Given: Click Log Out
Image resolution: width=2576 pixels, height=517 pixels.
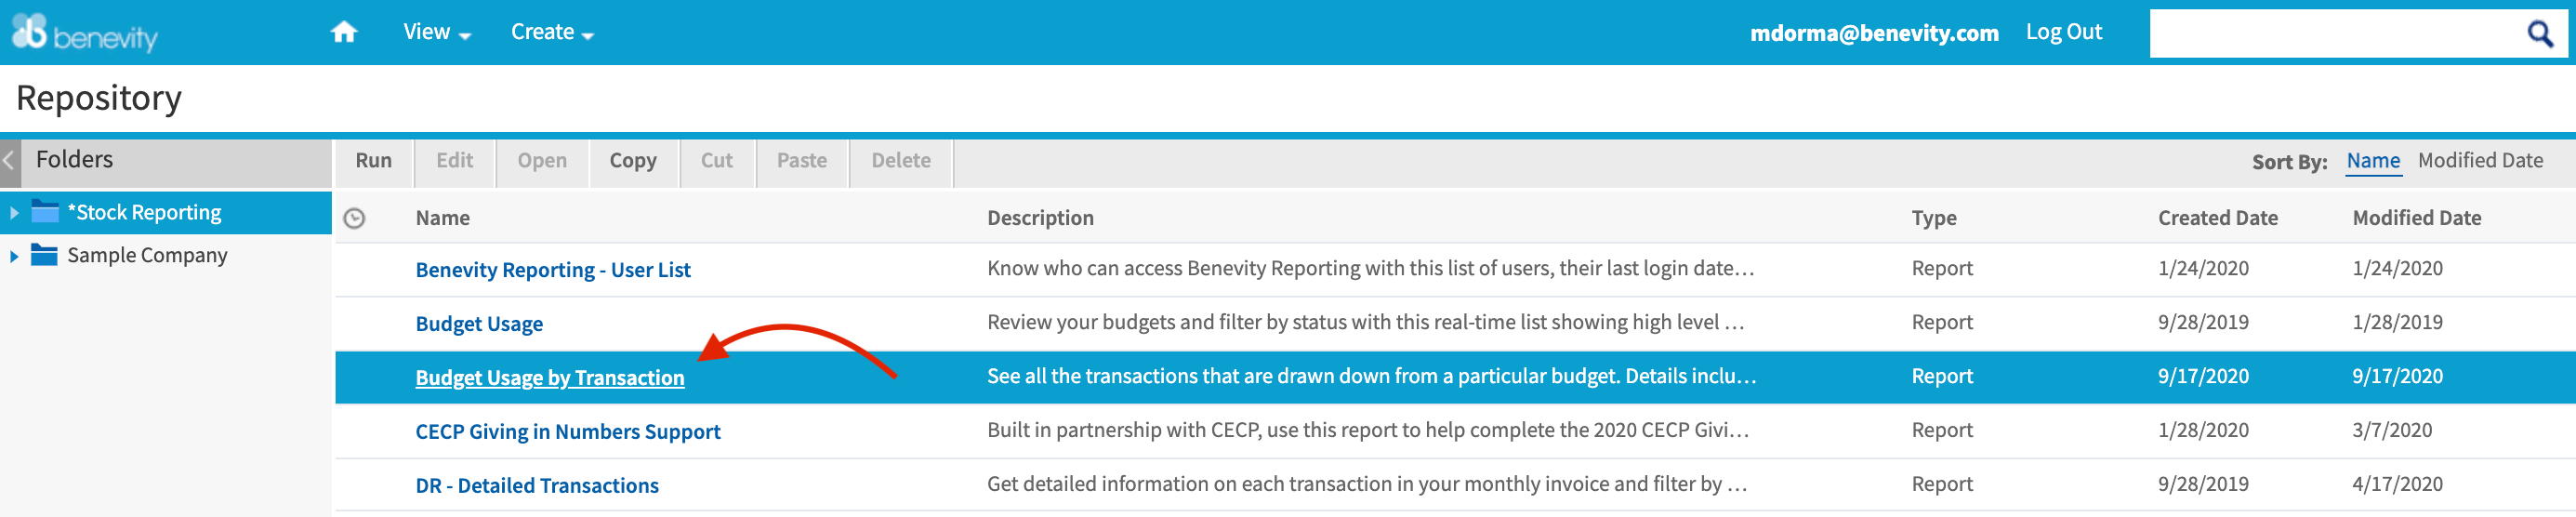Looking at the screenshot, I should point(2064,32).
